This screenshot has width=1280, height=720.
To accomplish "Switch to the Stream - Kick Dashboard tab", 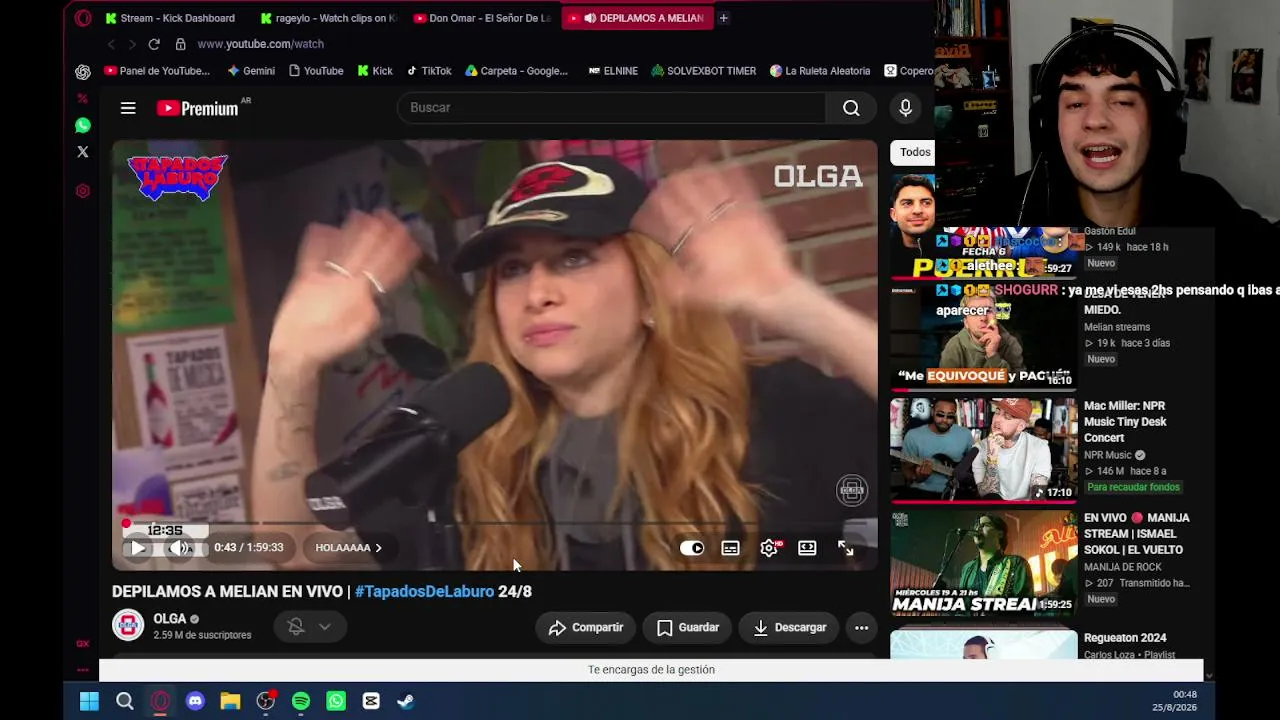I will tap(170, 18).
